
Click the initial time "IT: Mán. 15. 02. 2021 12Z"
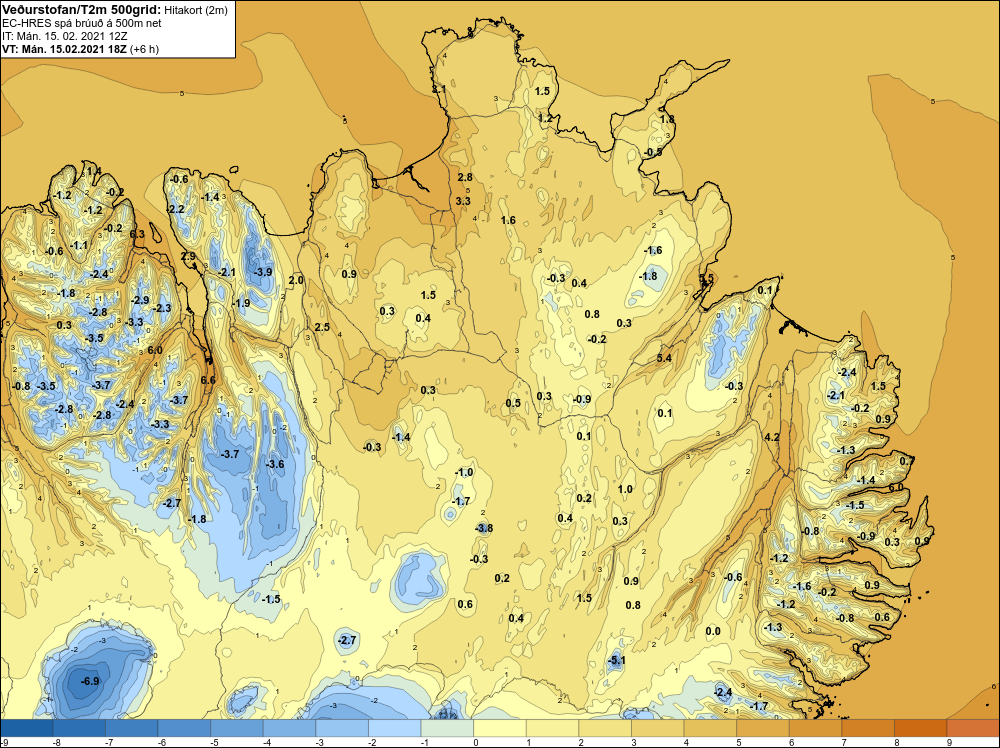[64, 36]
